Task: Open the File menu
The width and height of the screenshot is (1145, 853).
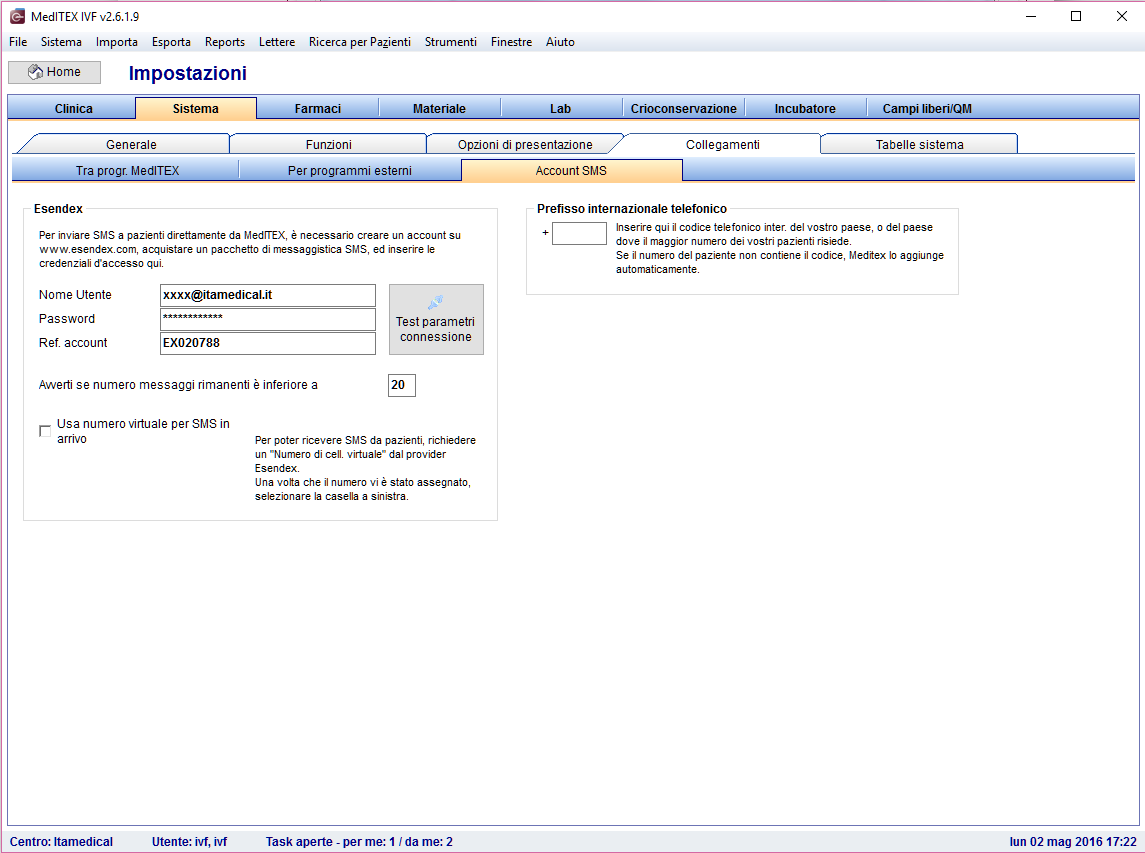Action: pyautogui.click(x=18, y=42)
